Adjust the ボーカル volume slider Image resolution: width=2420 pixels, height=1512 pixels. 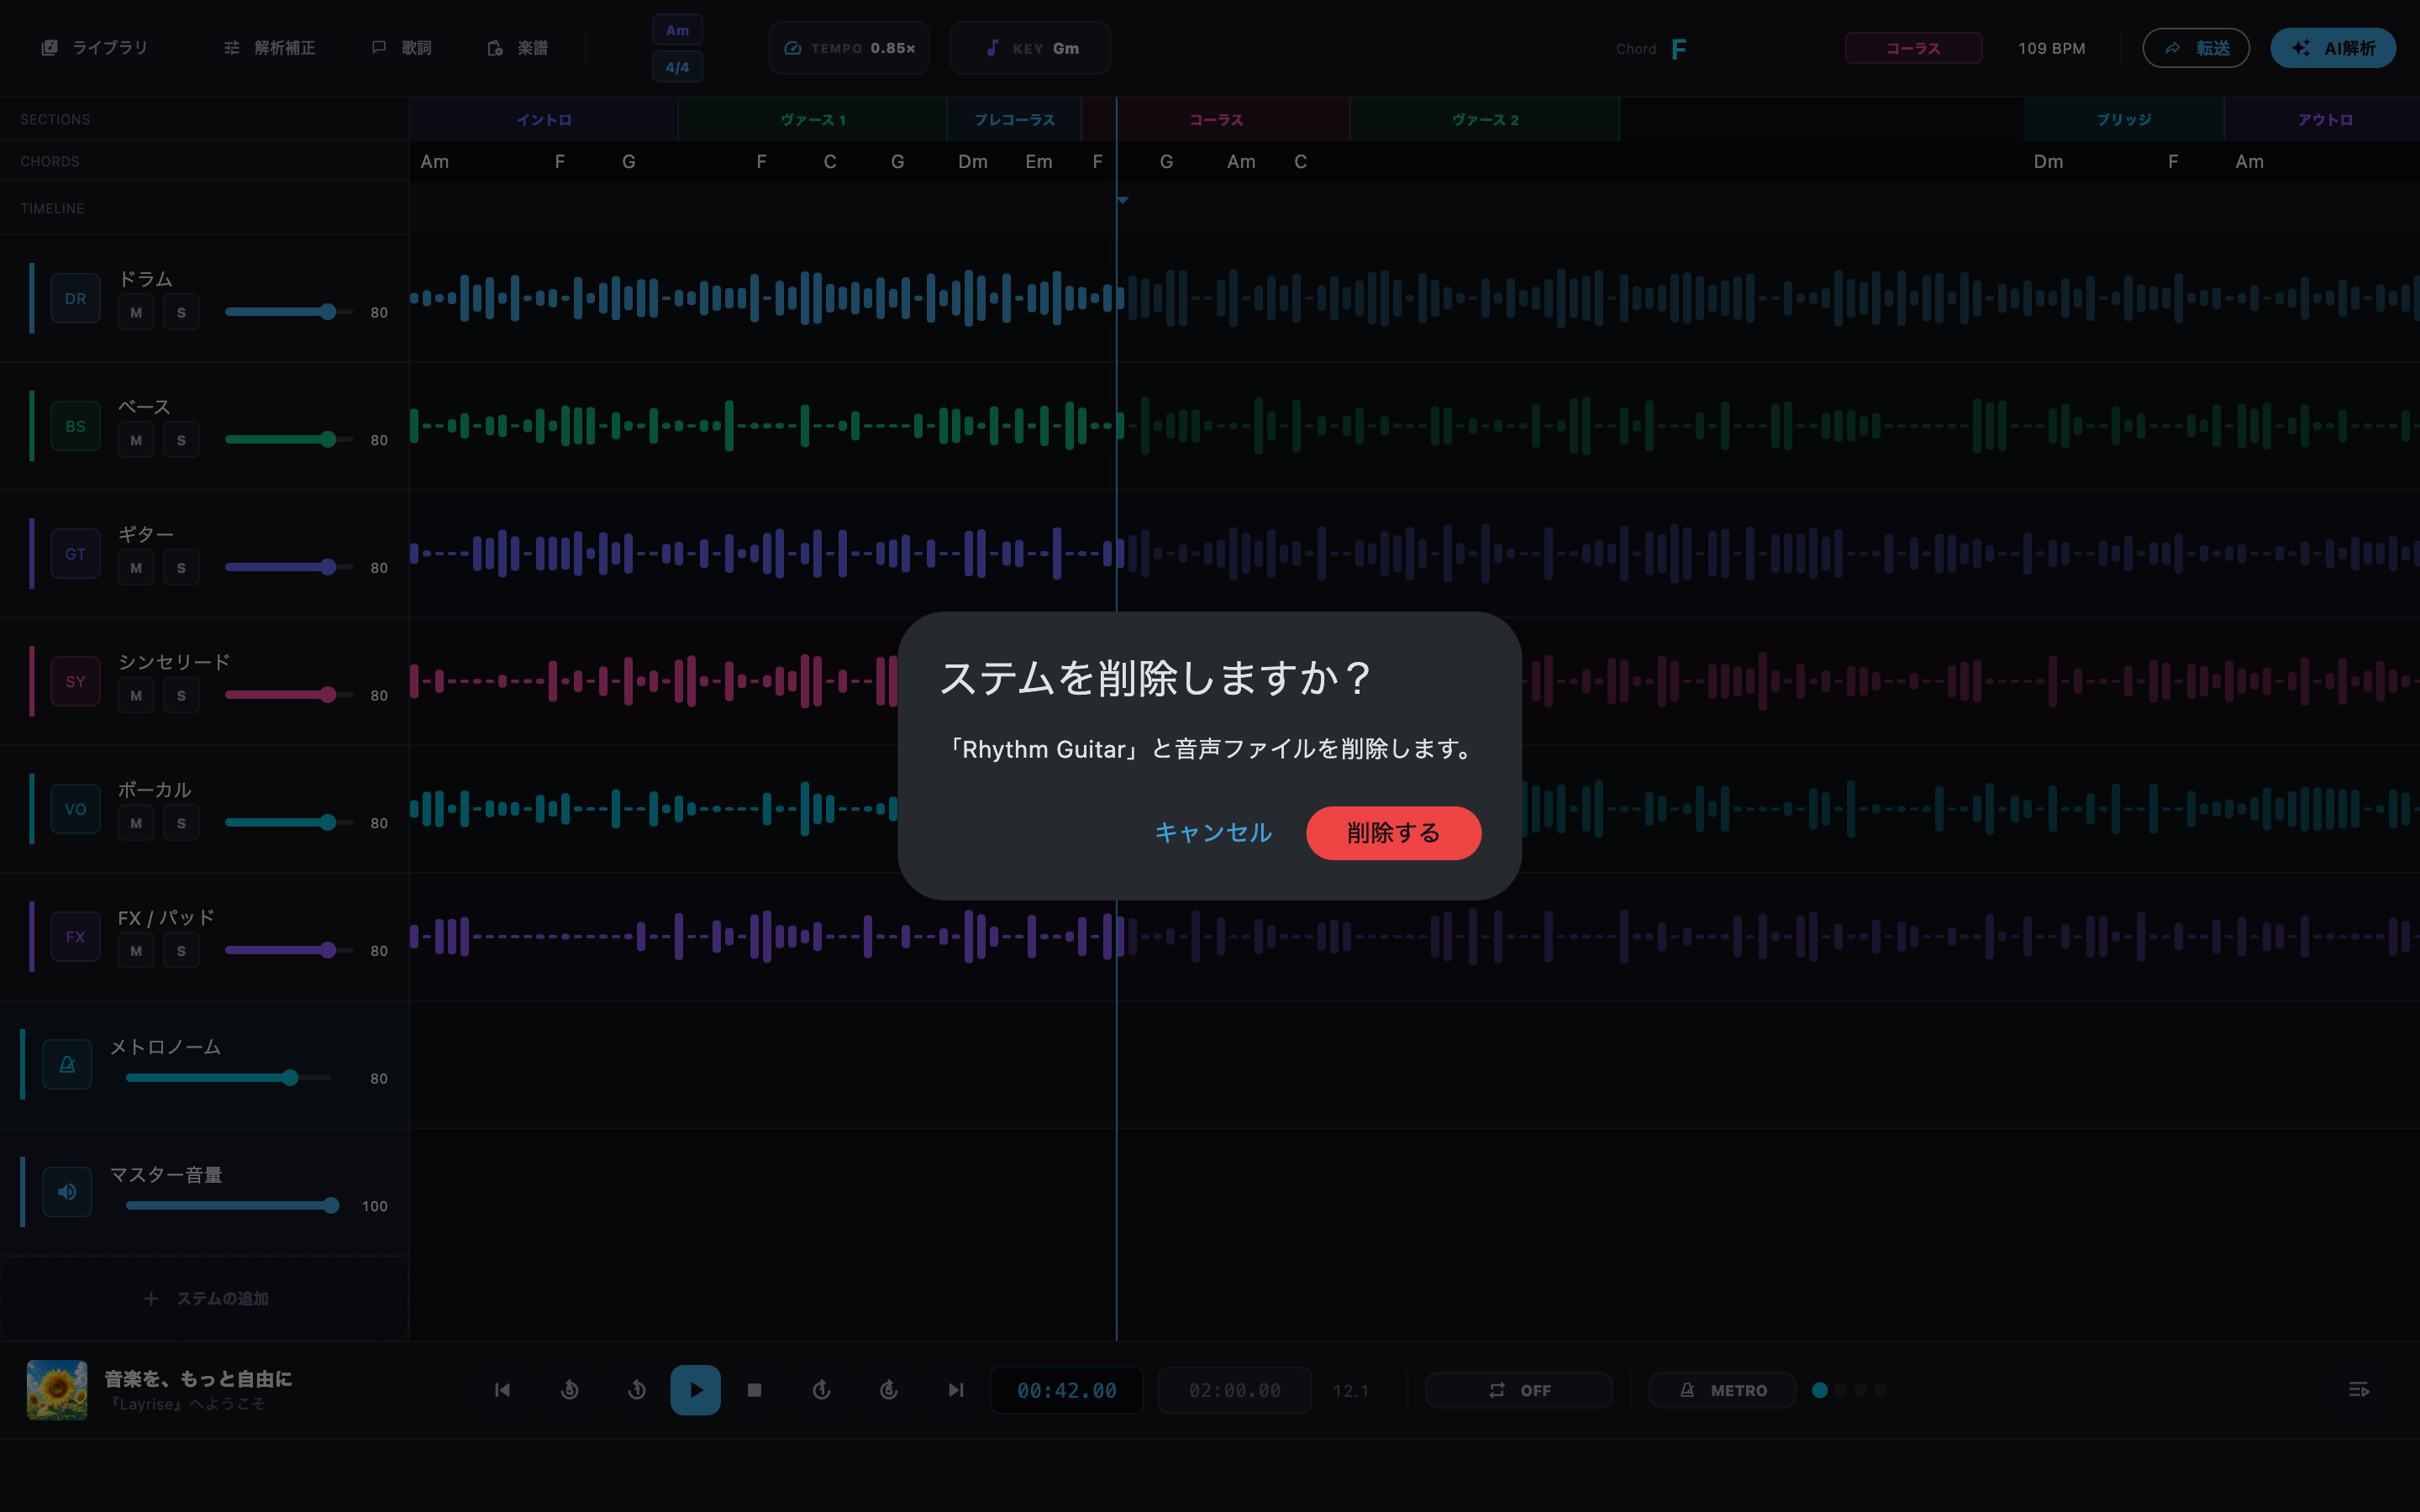(289, 823)
